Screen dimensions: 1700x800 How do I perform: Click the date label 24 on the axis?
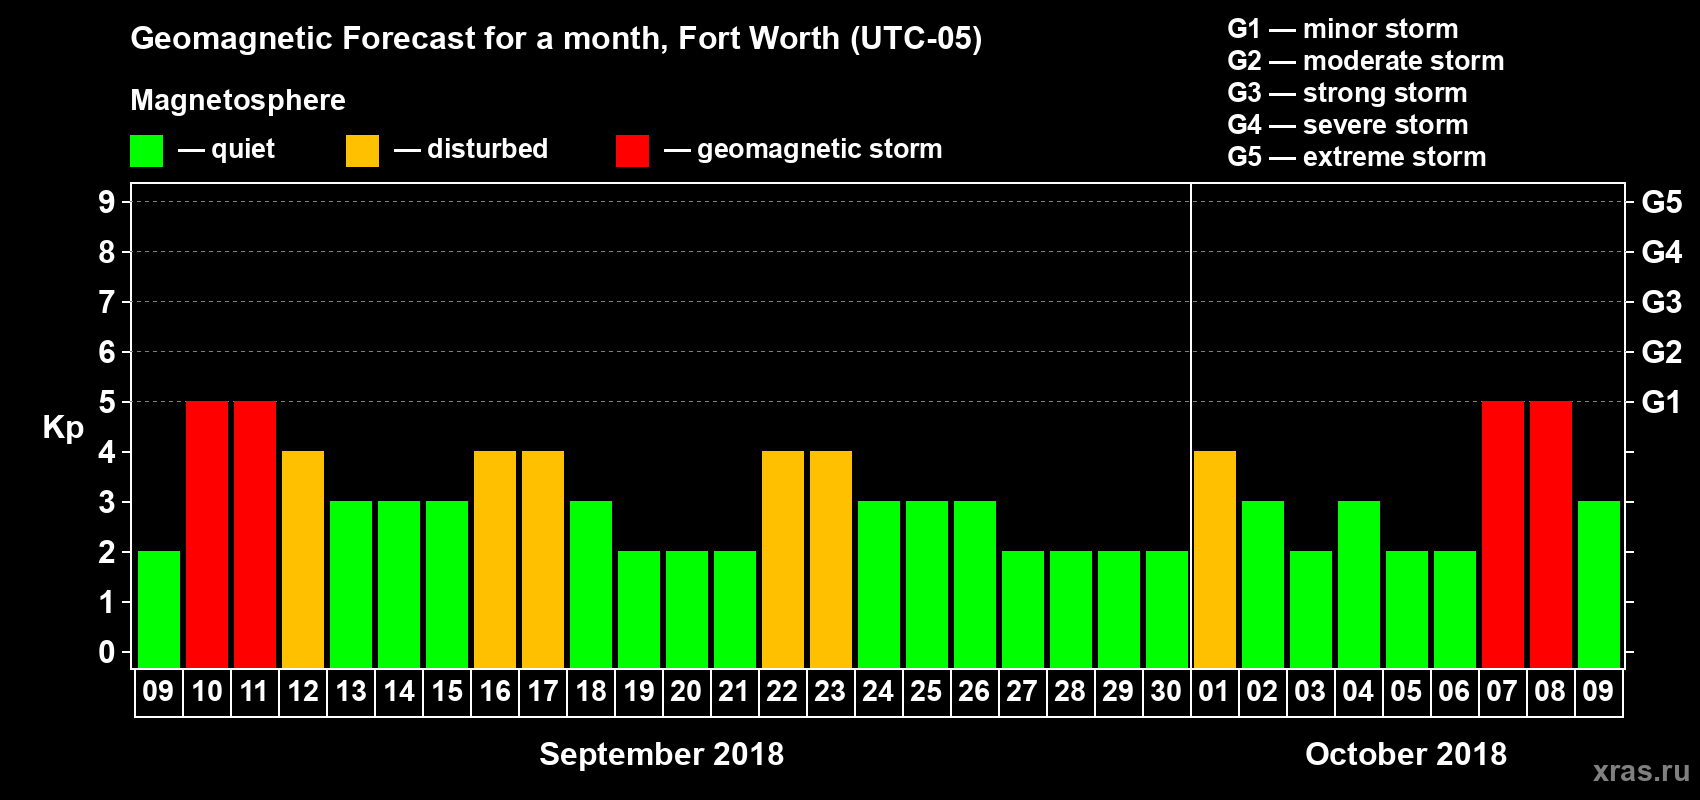tap(879, 691)
